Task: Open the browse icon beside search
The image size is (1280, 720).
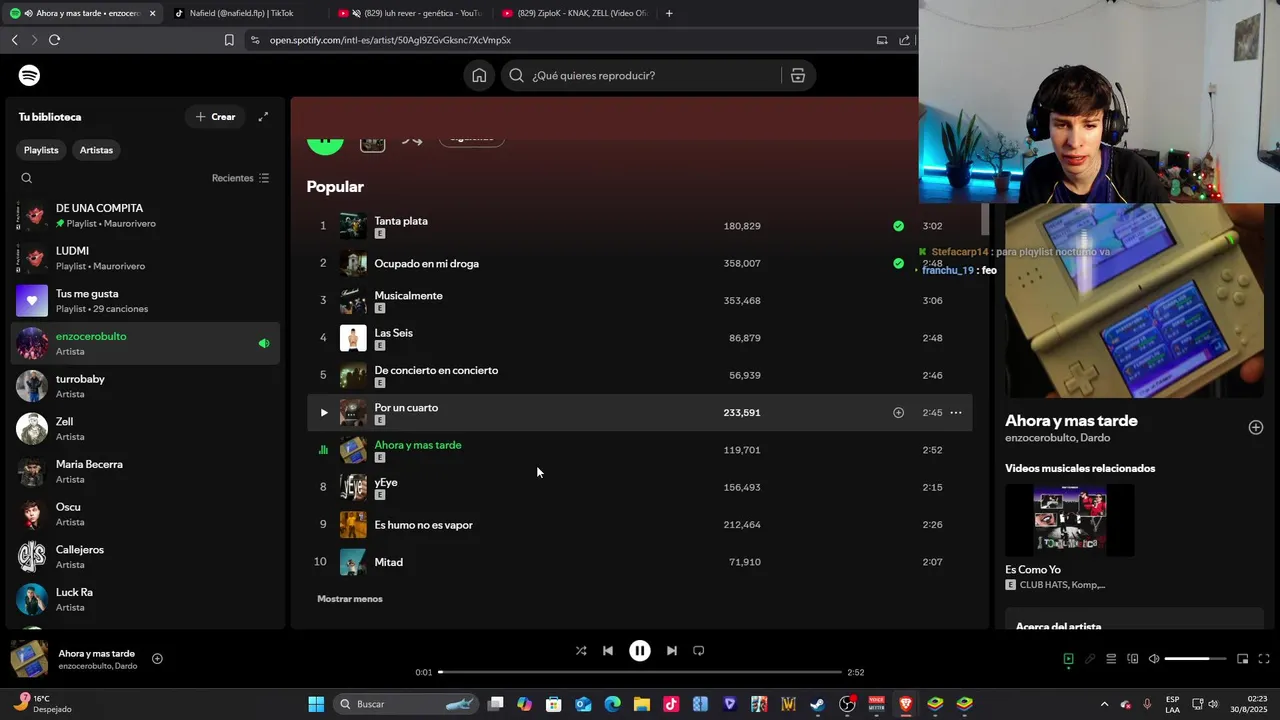Action: click(798, 76)
